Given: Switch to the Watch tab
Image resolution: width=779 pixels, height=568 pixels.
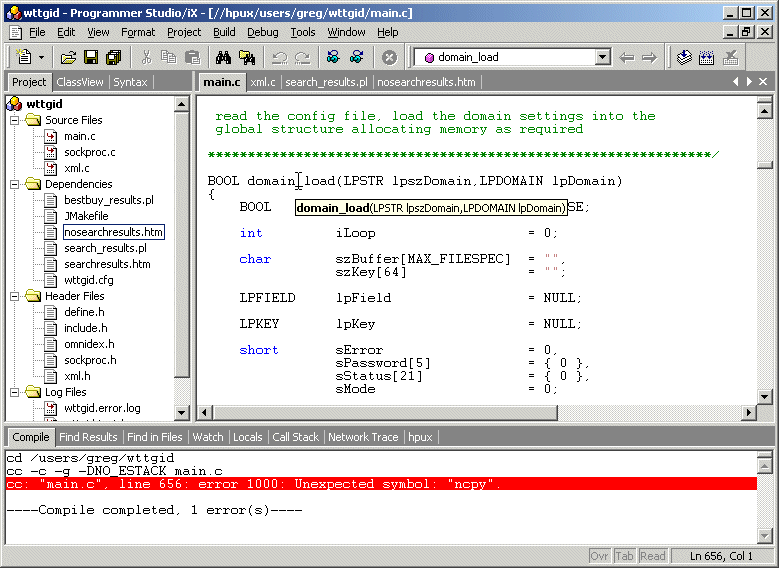Looking at the screenshot, I should tap(208, 437).
